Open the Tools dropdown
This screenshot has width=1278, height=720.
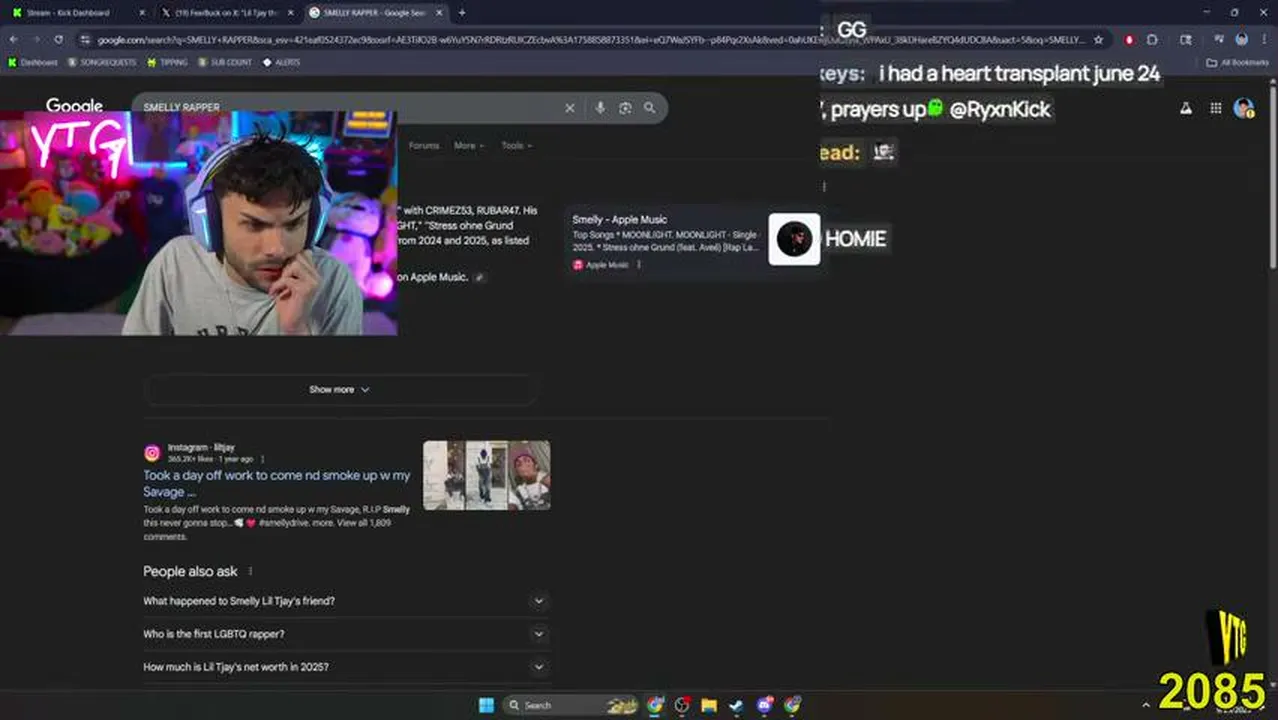(516, 145)
